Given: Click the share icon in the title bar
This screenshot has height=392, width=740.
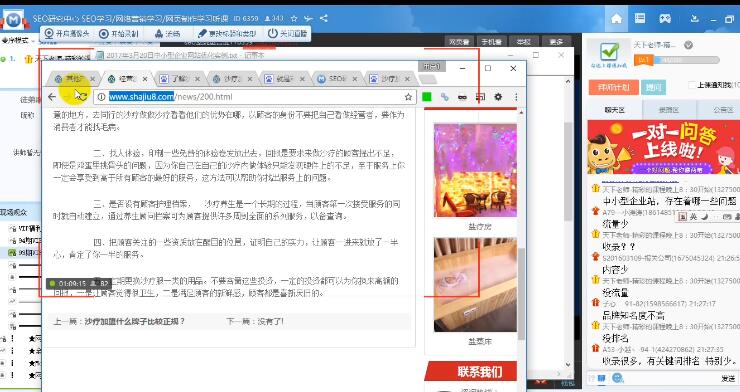Looking at the screenshot, I should 324,18.
